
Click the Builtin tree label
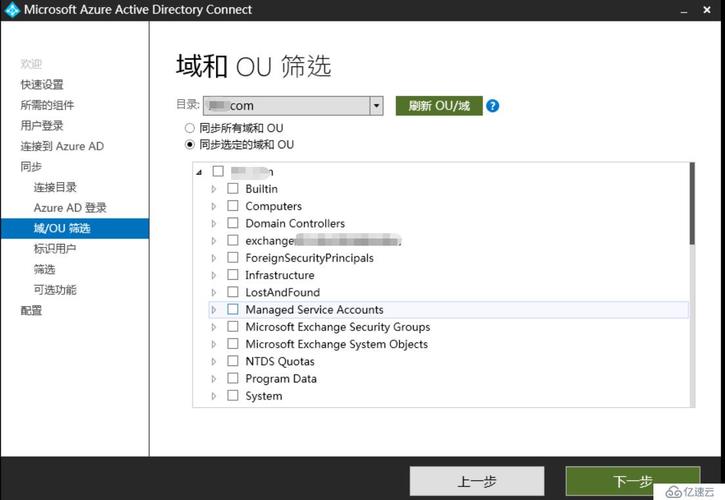point(262,189)
